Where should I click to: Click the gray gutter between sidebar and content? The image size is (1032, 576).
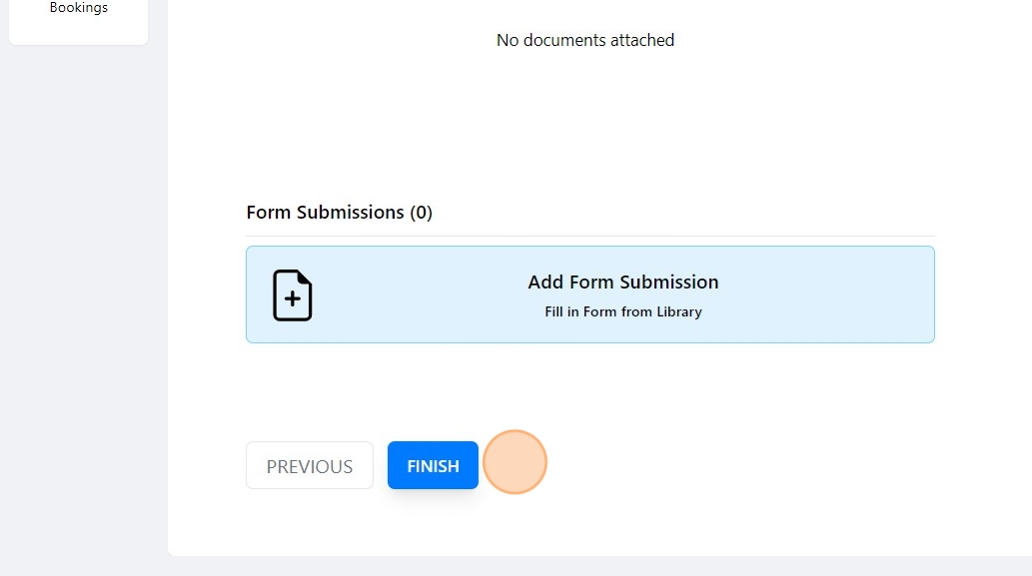tap(158, 300)
